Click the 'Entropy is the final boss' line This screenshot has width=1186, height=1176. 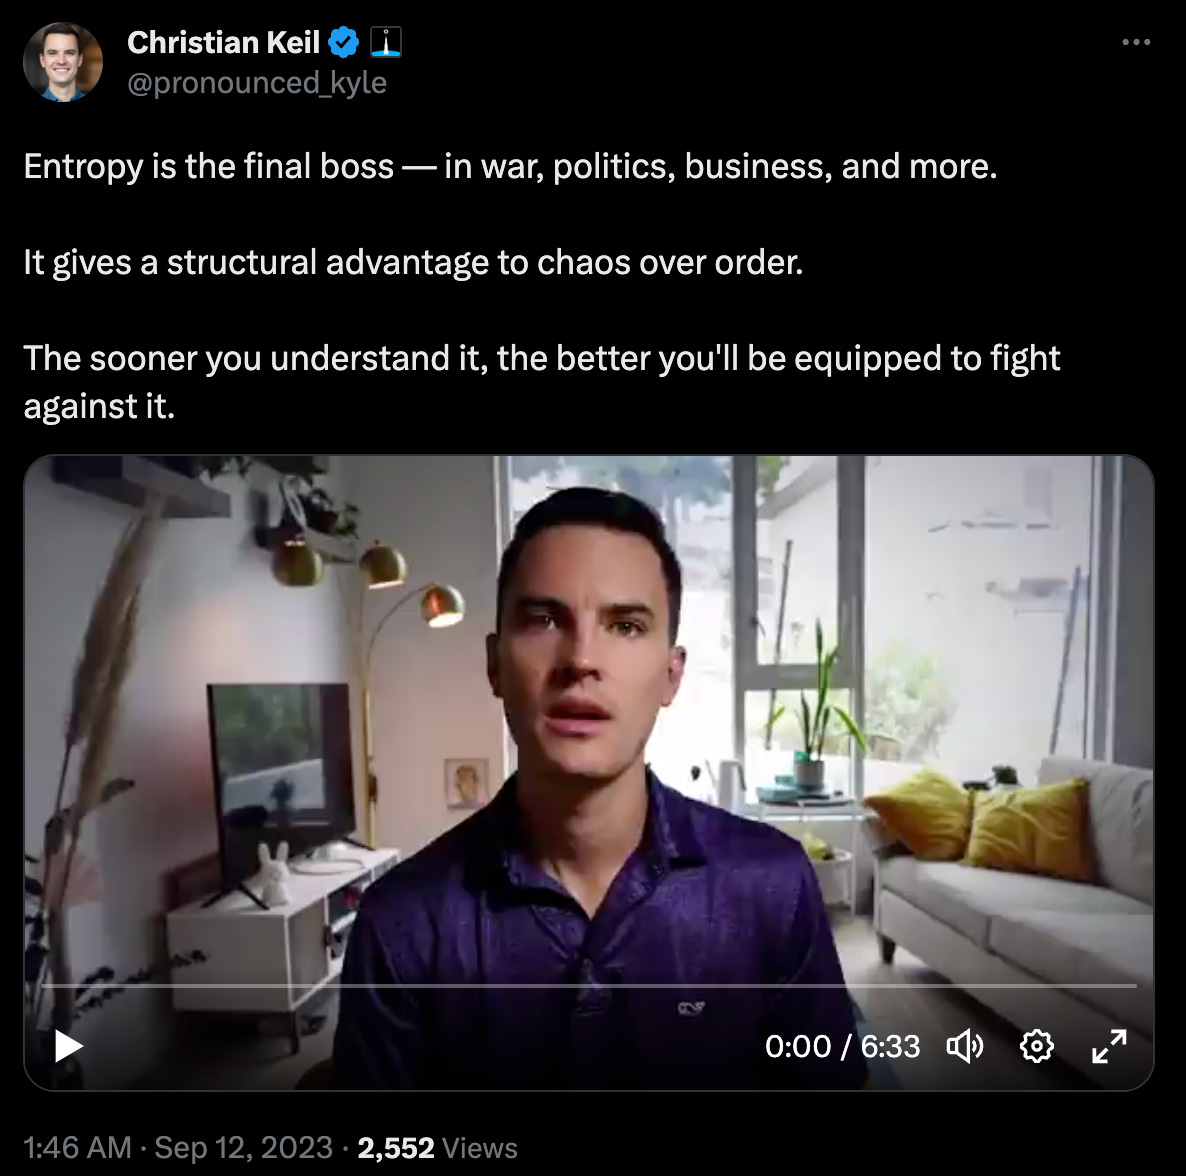tap(511, 166)
